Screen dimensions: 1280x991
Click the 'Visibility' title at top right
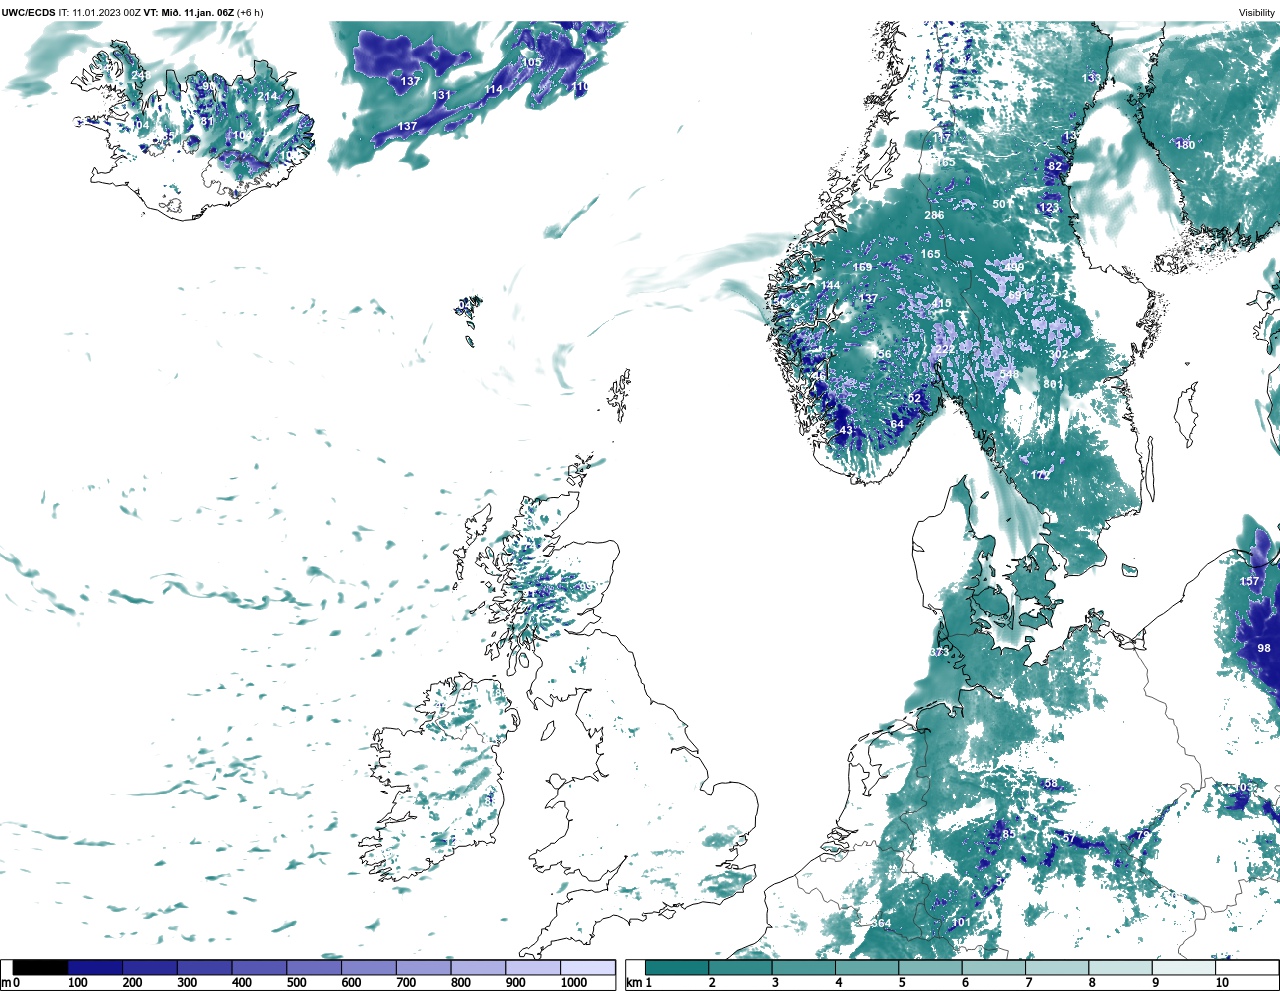point(1257,13)
